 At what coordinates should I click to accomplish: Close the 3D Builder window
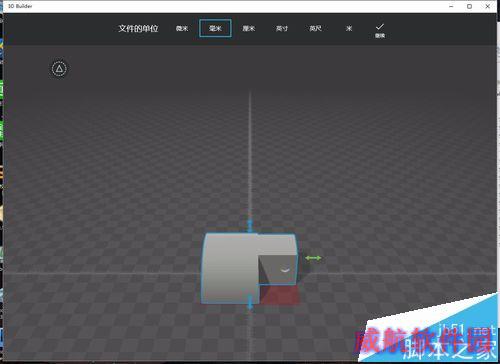click(x=488, y=6)
